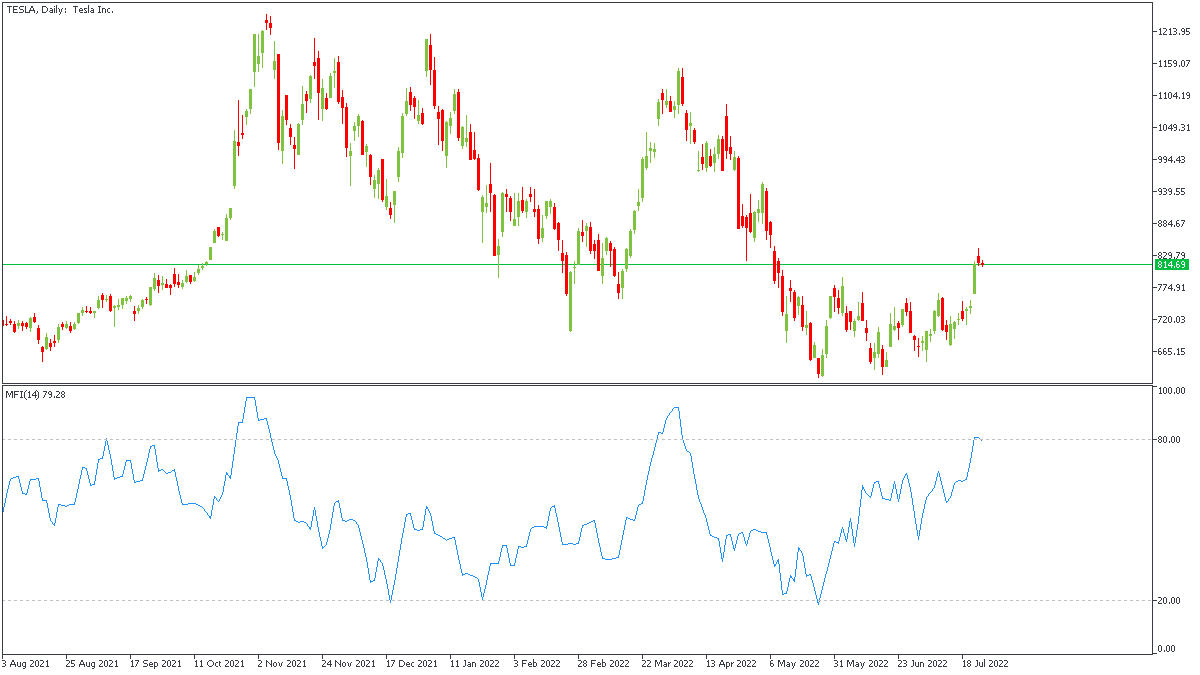This screenshot has width=1200, height=675.
Task: Click the 6 May 2022 date label
Action: coord(796,663)
